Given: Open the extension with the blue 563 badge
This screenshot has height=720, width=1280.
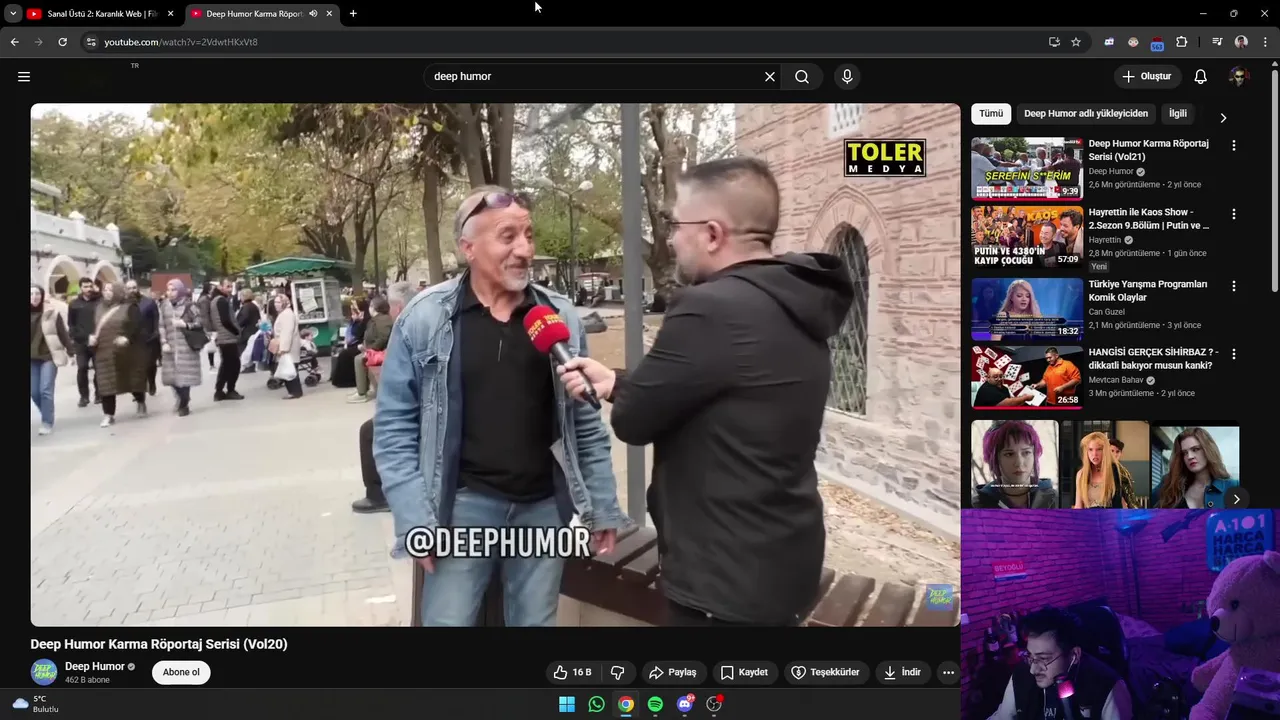Looking at the screenshot, I should (x=1157, y=43).
